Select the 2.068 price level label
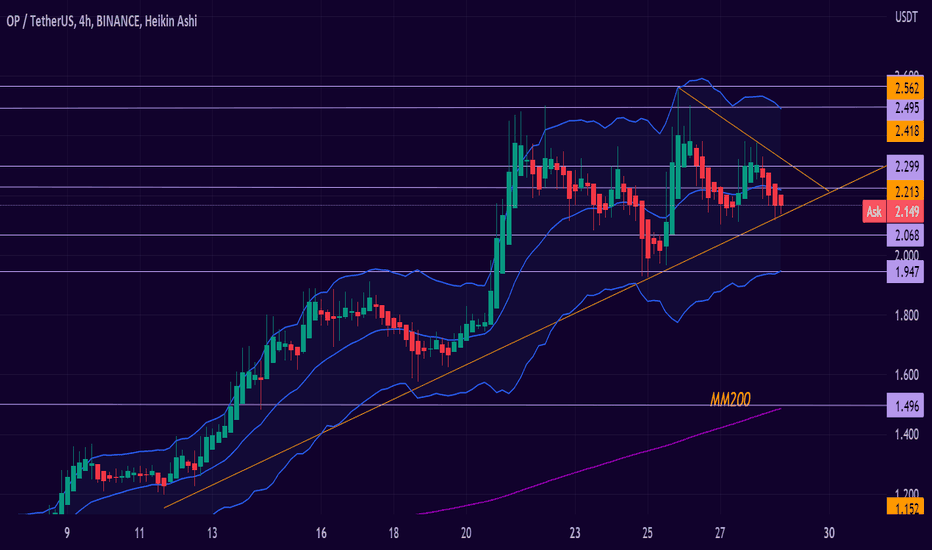932x550 pixels. click(x=905, y=235)
